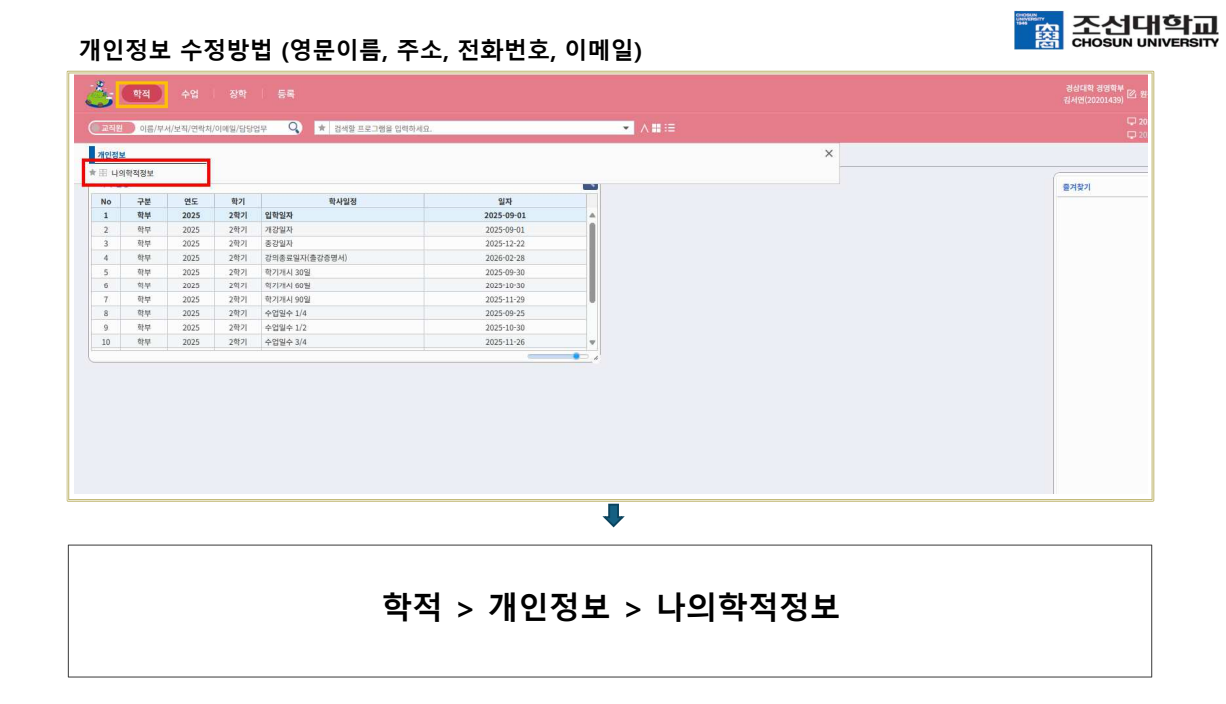This screenshot has height=704, width=1226.
Task: Focus the staff search input field
Action: coord(211,128)
